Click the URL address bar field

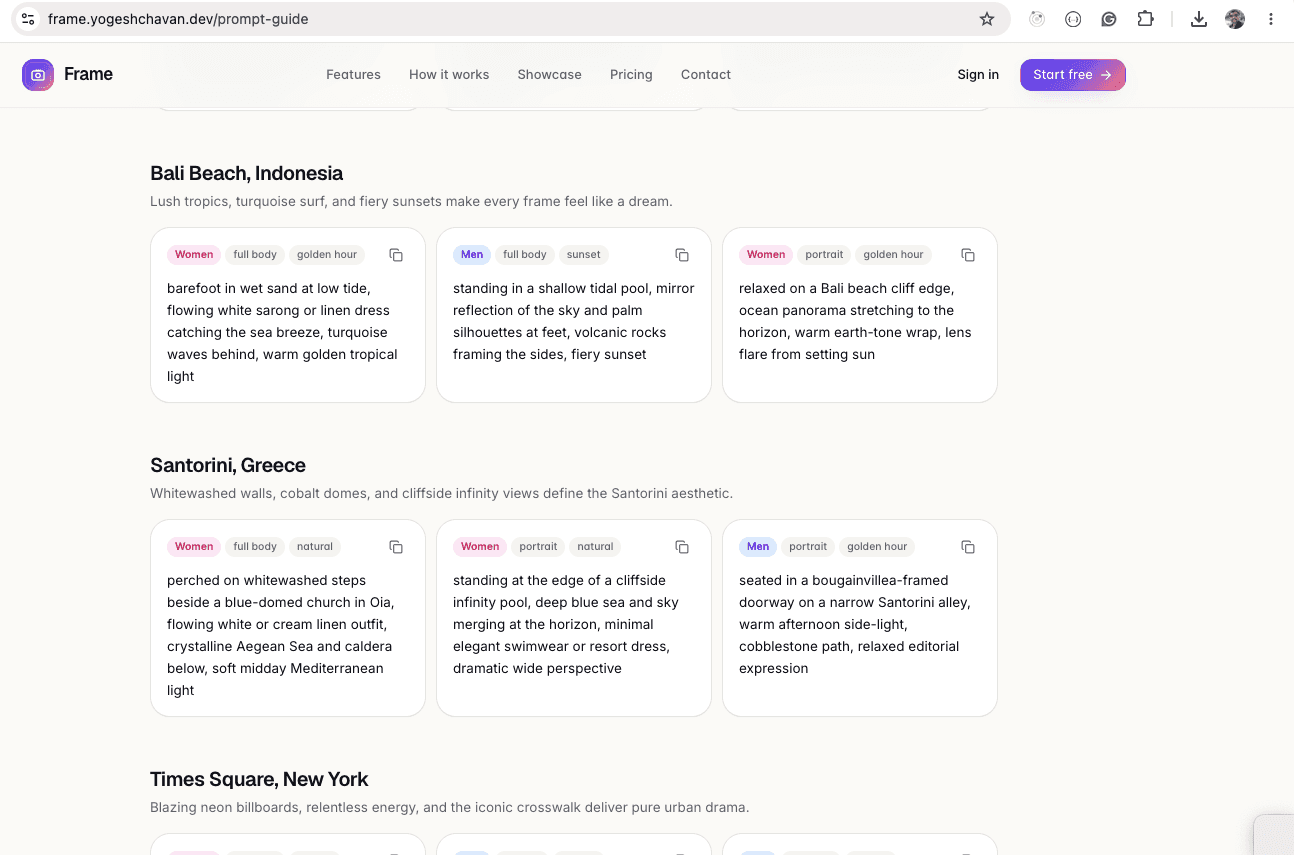click(x=500, y=19)
